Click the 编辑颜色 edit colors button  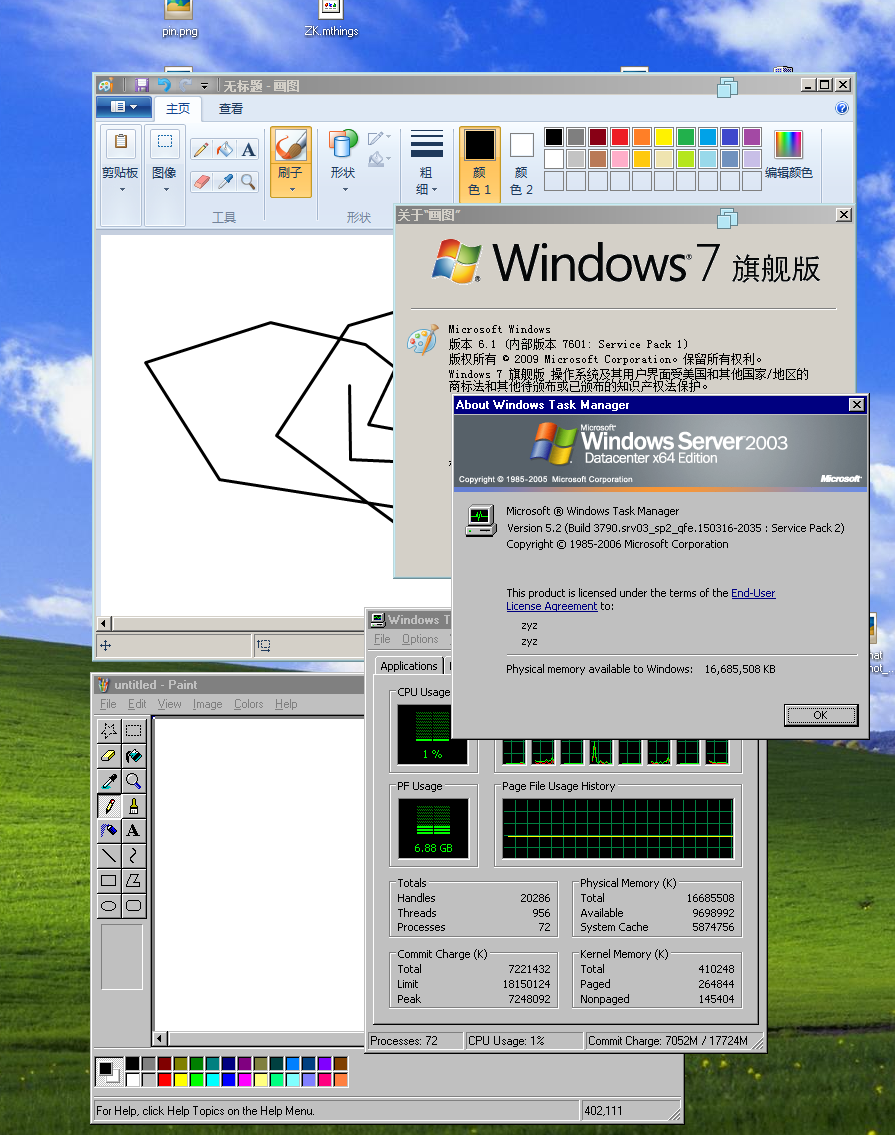pyautogui.click(x=789, y=154)
